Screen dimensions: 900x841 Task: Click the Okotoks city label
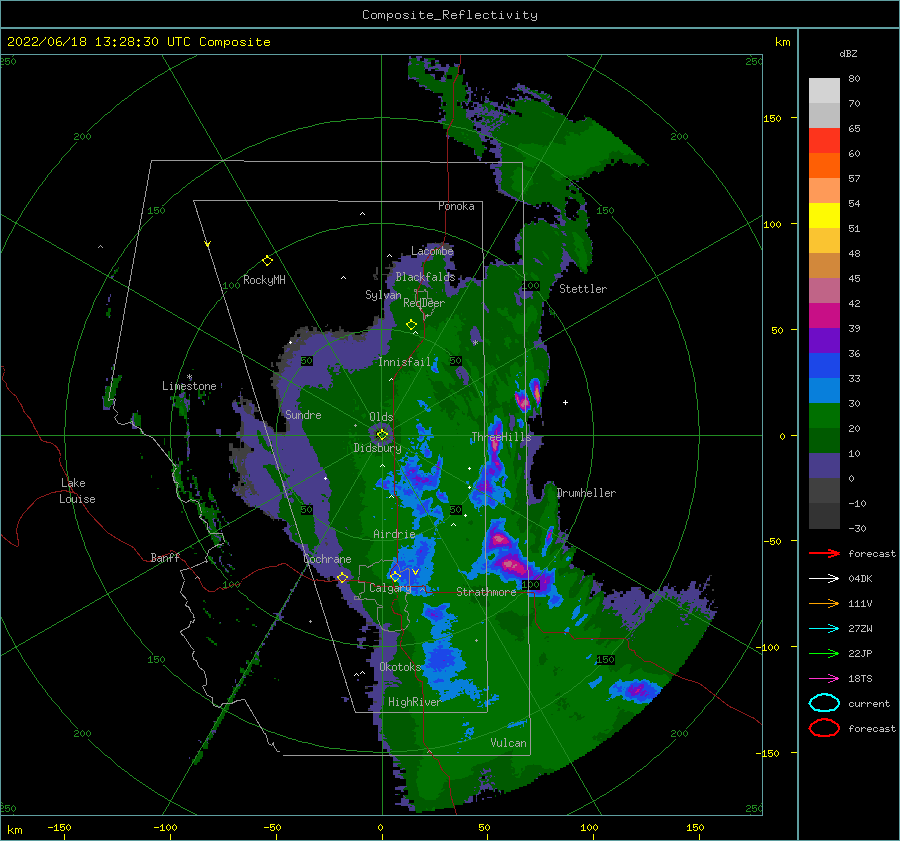pos(400,666)
